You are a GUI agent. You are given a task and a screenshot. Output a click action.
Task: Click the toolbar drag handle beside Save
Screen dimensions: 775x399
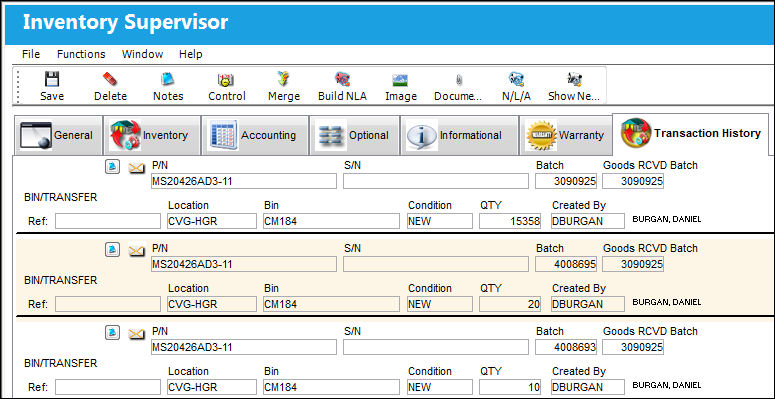click(19, 86)
